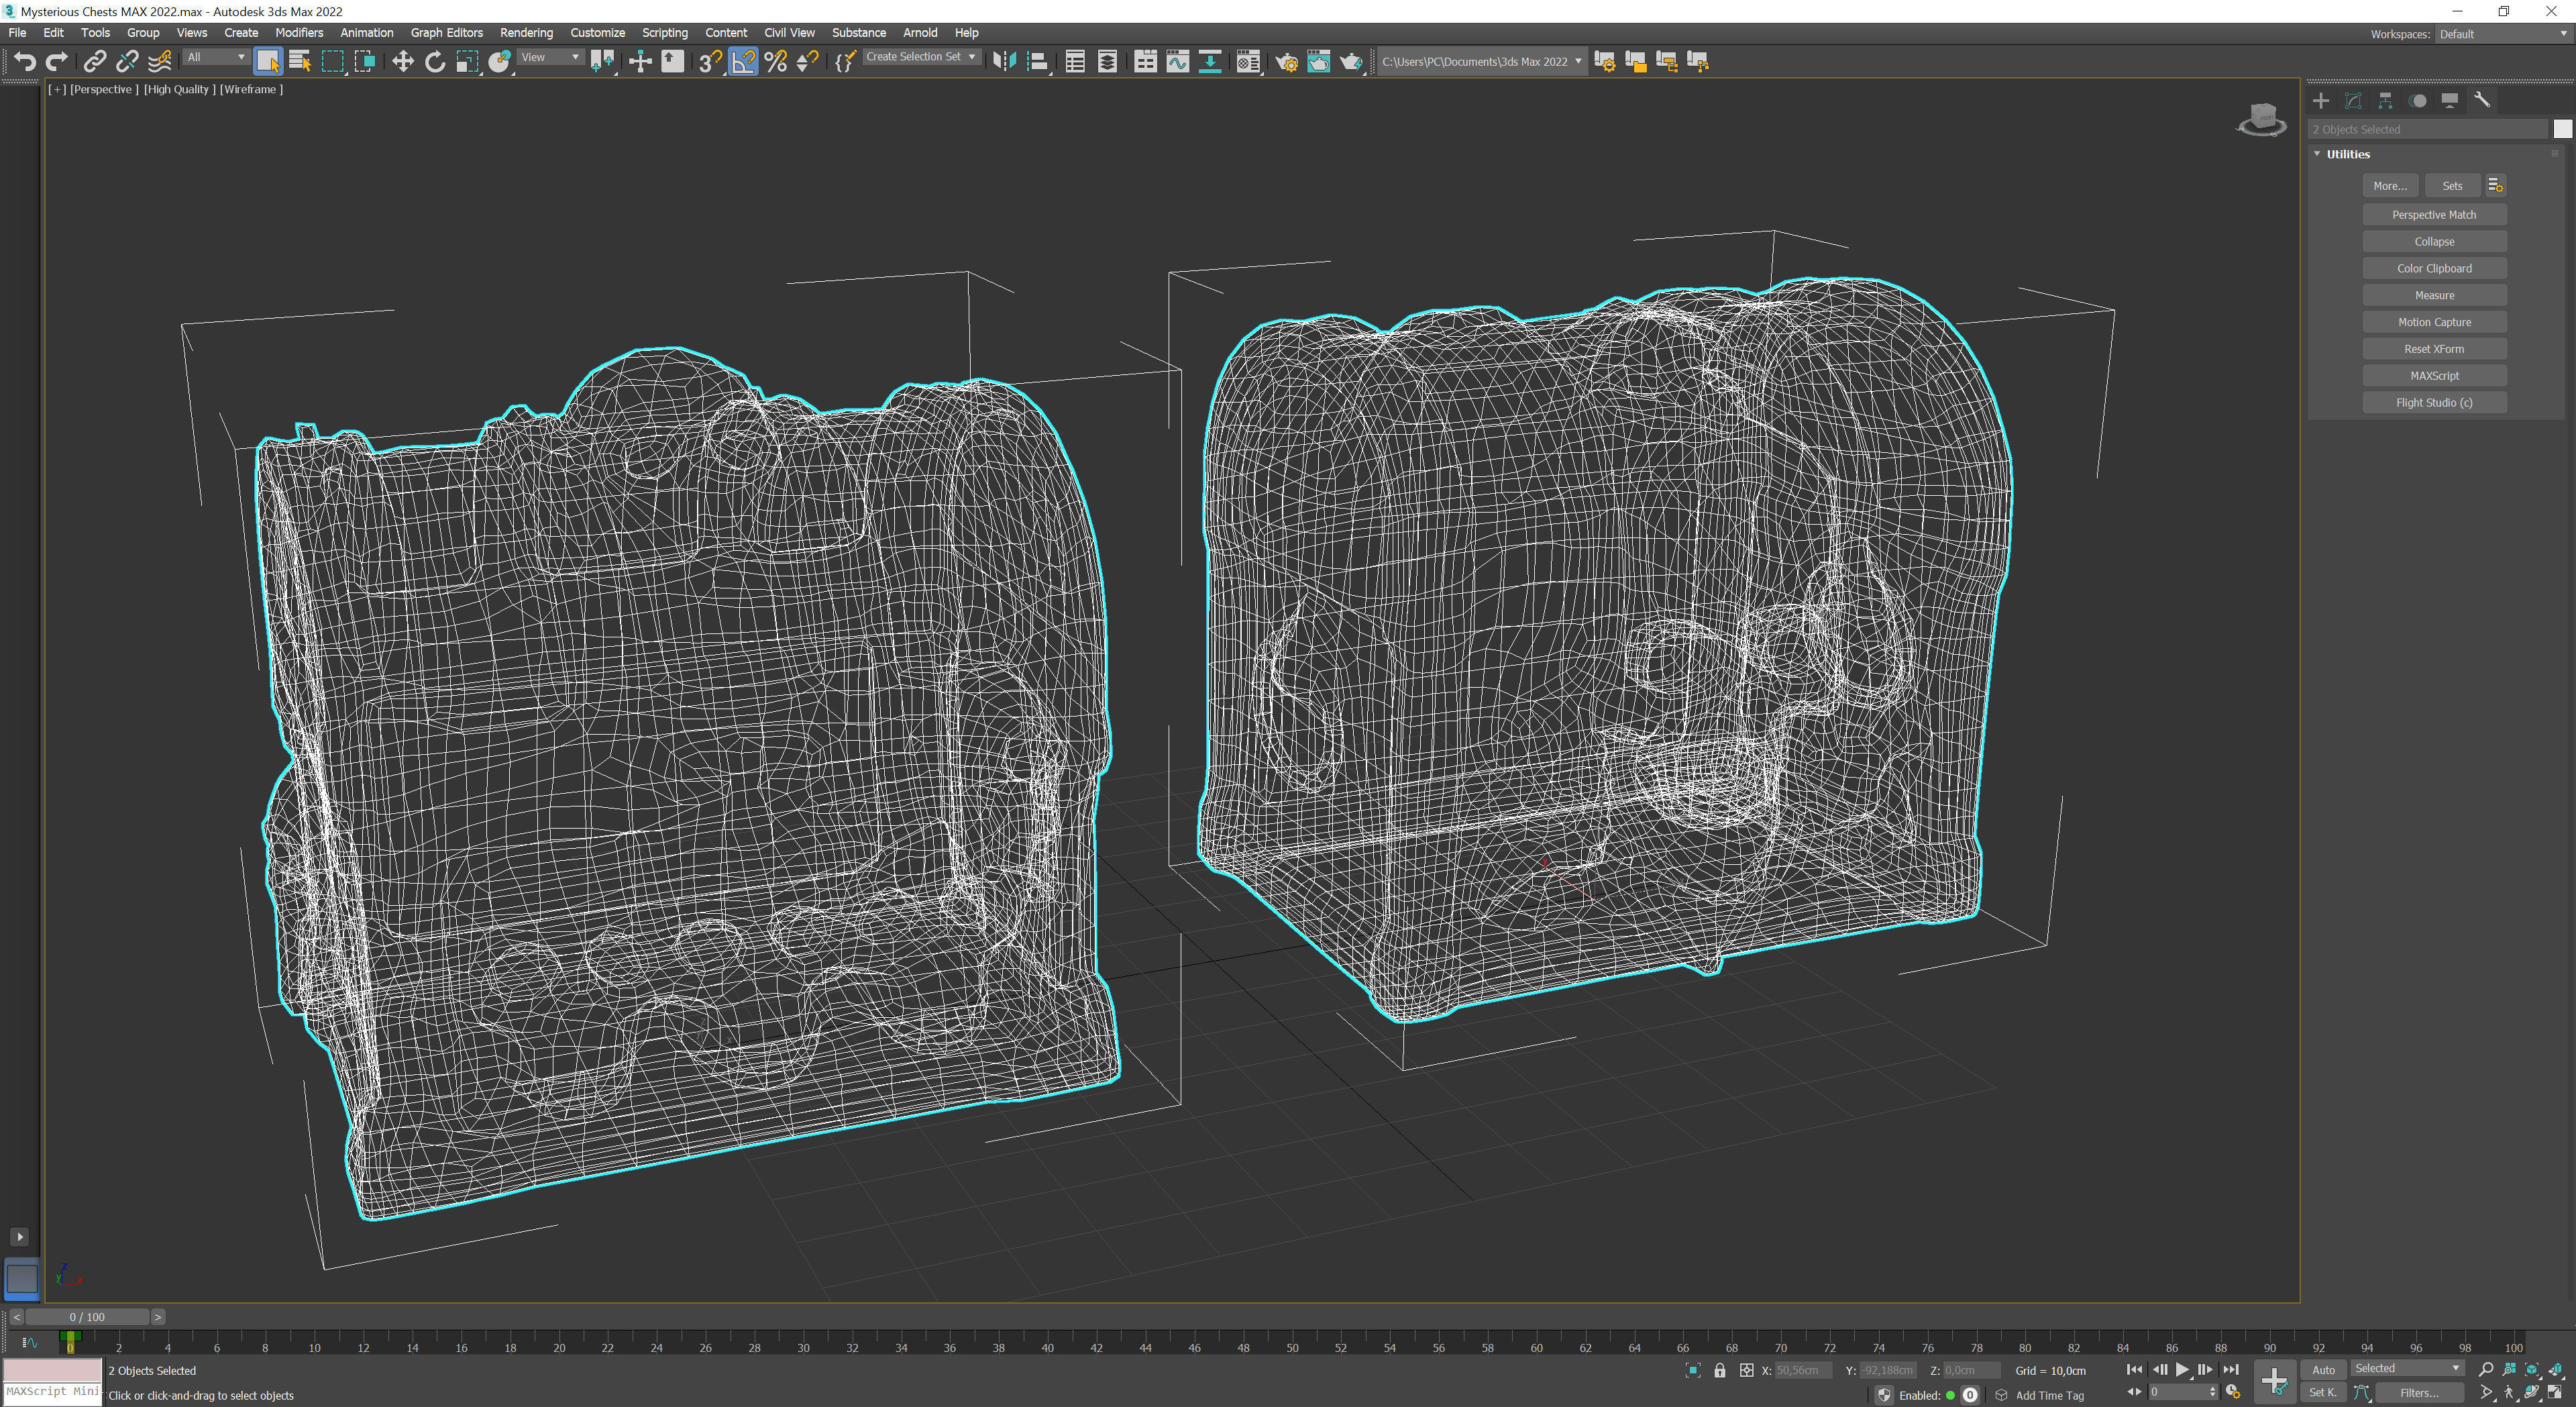
Task: Open the Workspaces Default dropdown
Action: (x=2503, y=34)
